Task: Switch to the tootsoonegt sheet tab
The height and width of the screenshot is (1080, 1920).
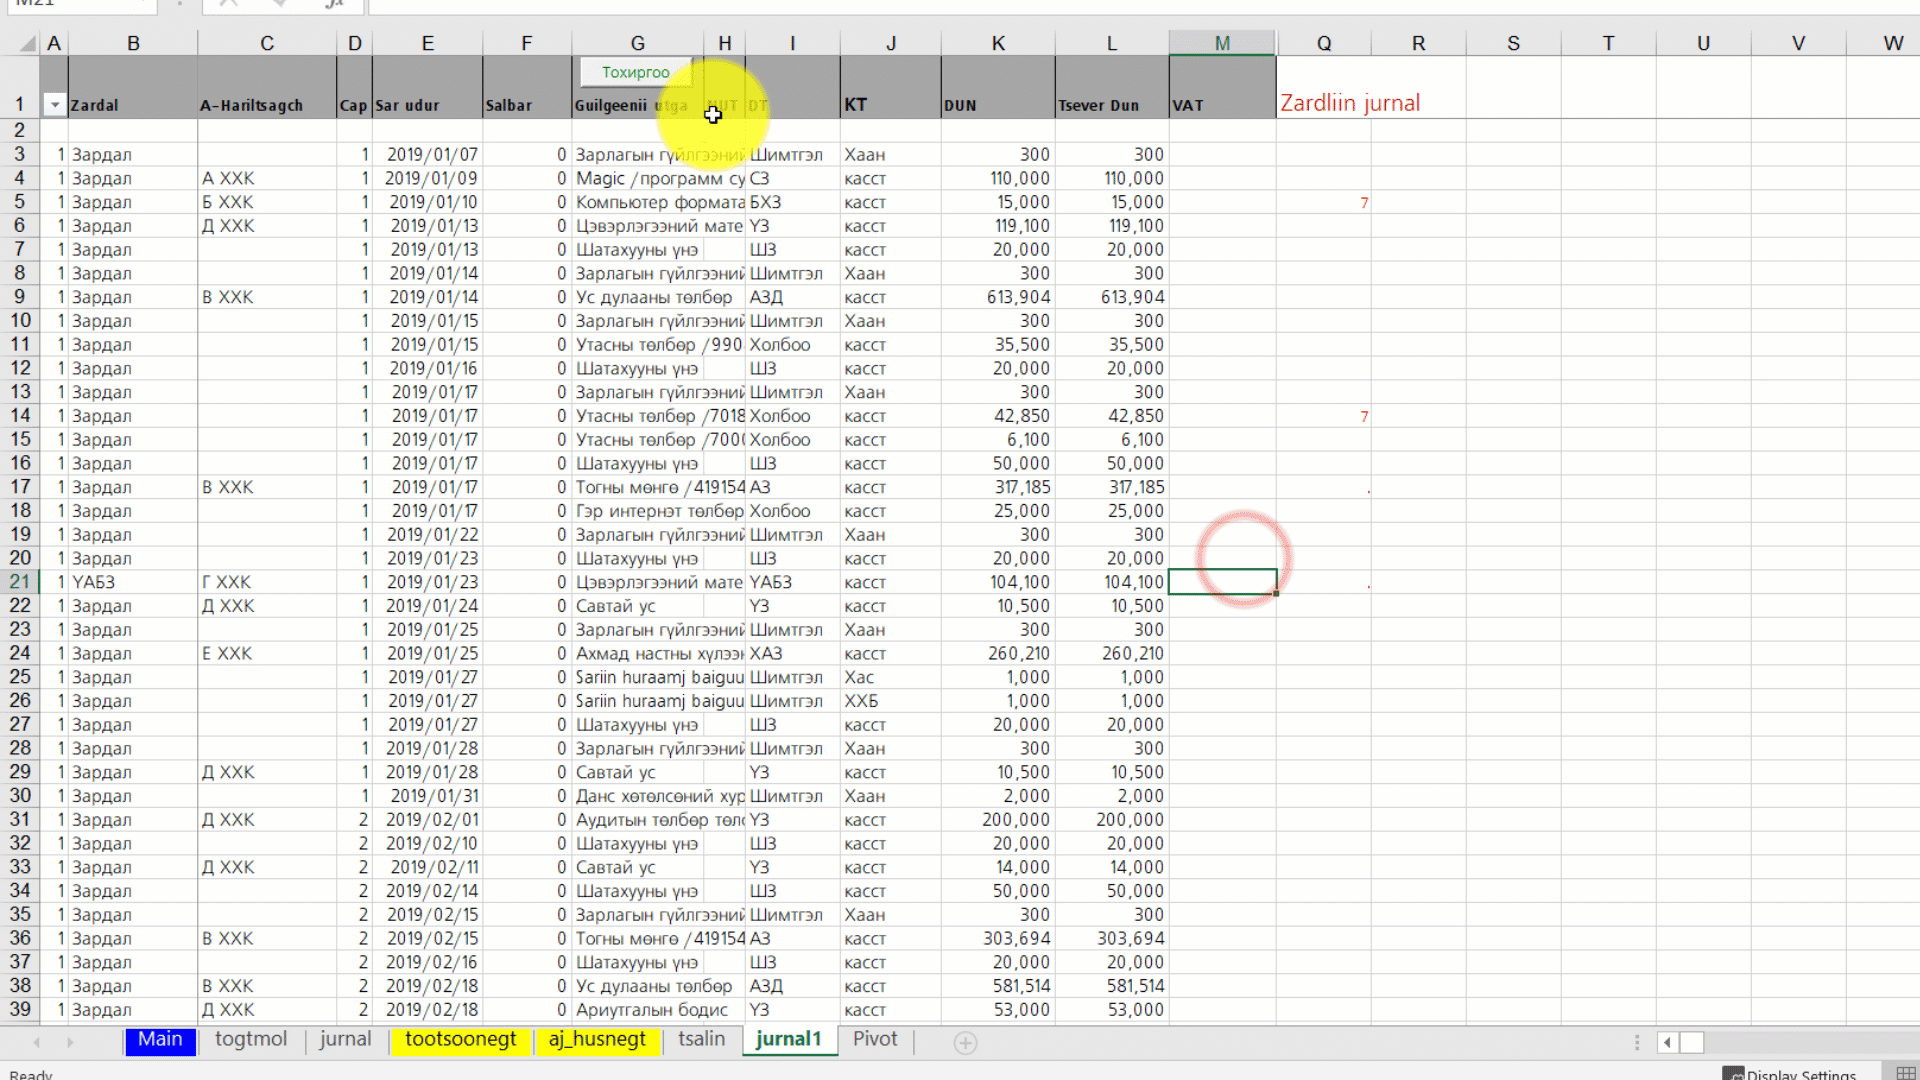Action: click(460, 1040)
